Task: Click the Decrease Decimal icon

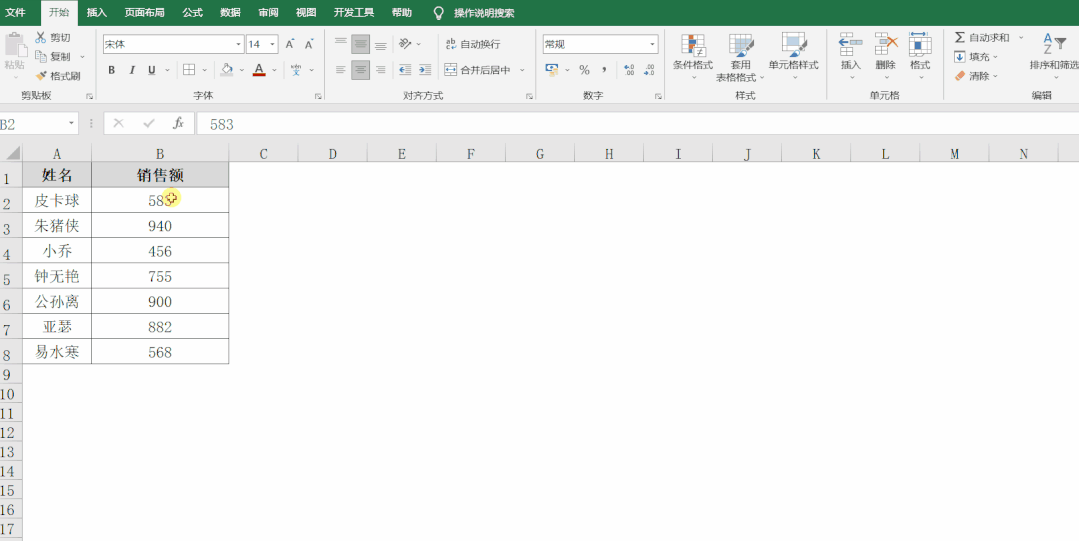Action: (x=649, y=70)
